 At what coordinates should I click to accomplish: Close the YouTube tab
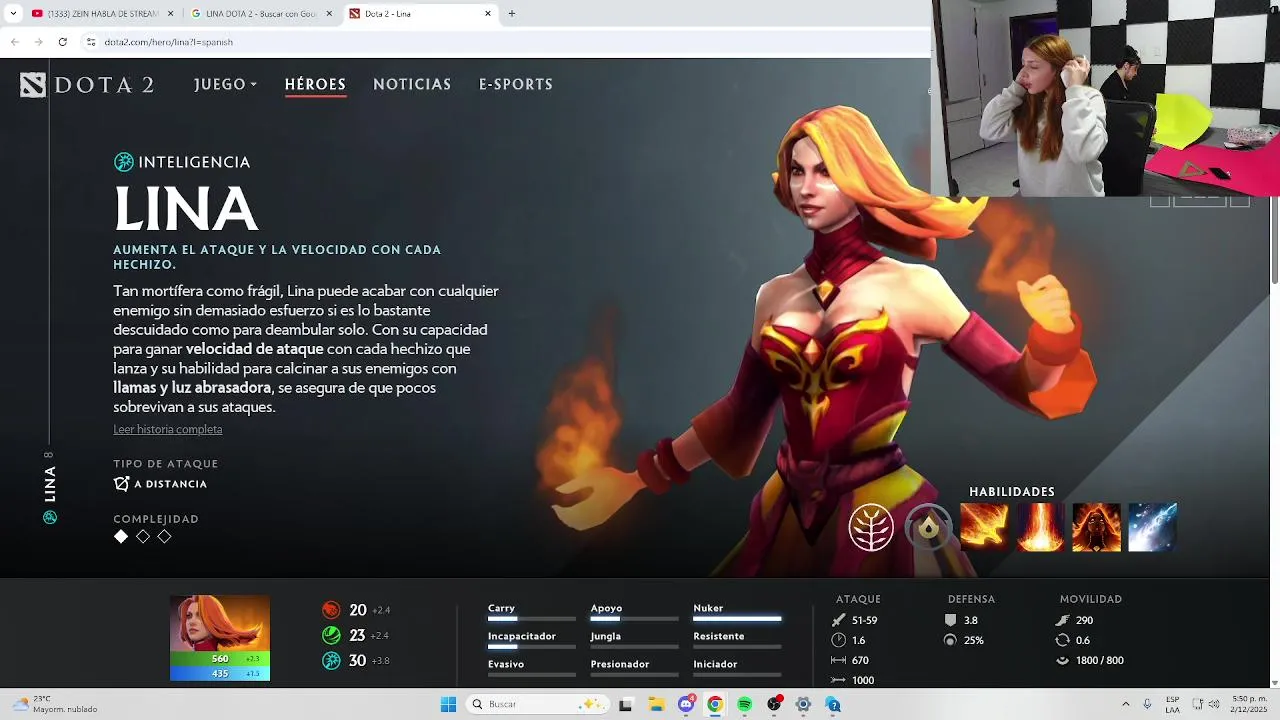pyautogui.click(x=170, y=14)
